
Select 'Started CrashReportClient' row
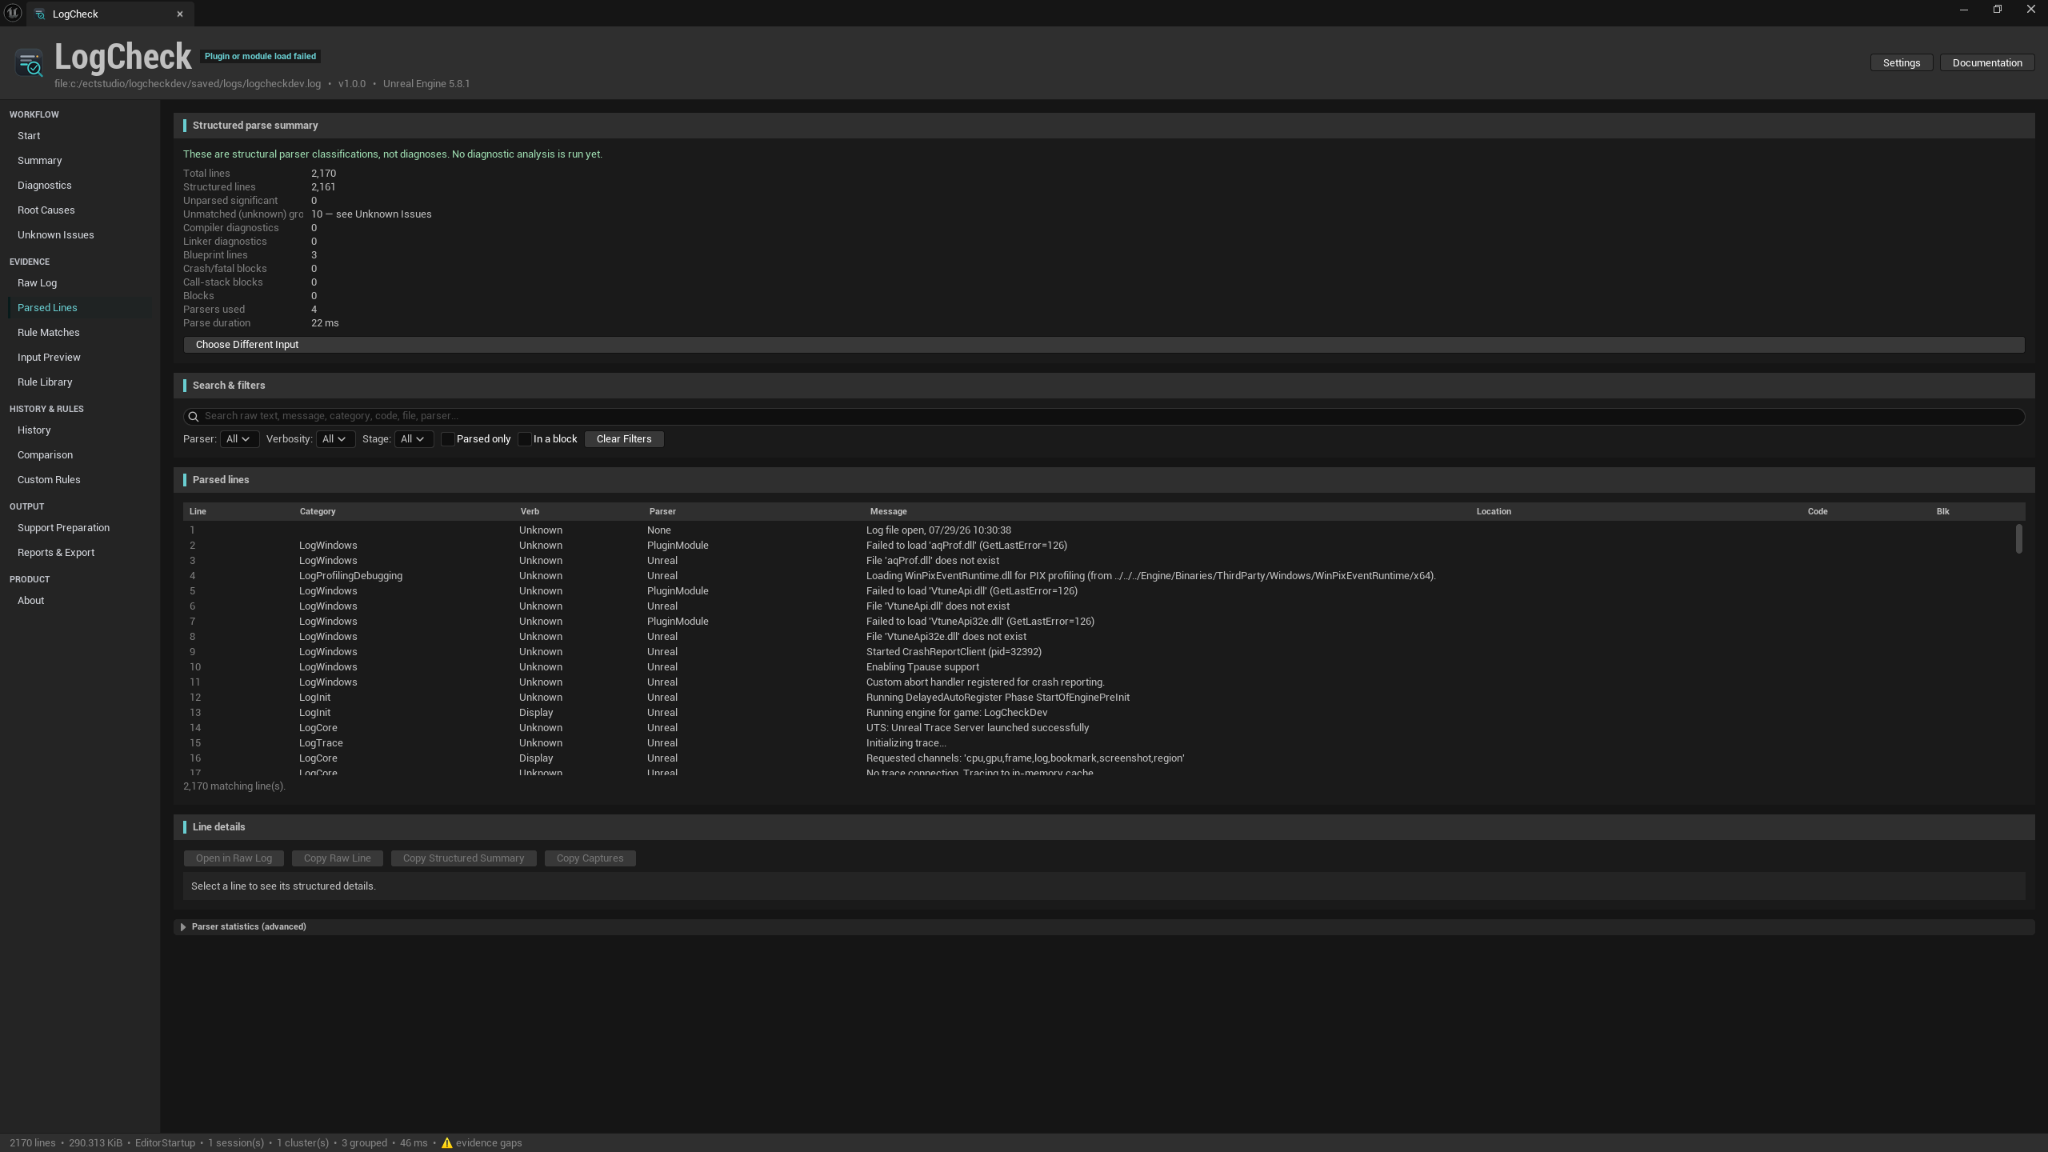click(x=1098, y=652)
